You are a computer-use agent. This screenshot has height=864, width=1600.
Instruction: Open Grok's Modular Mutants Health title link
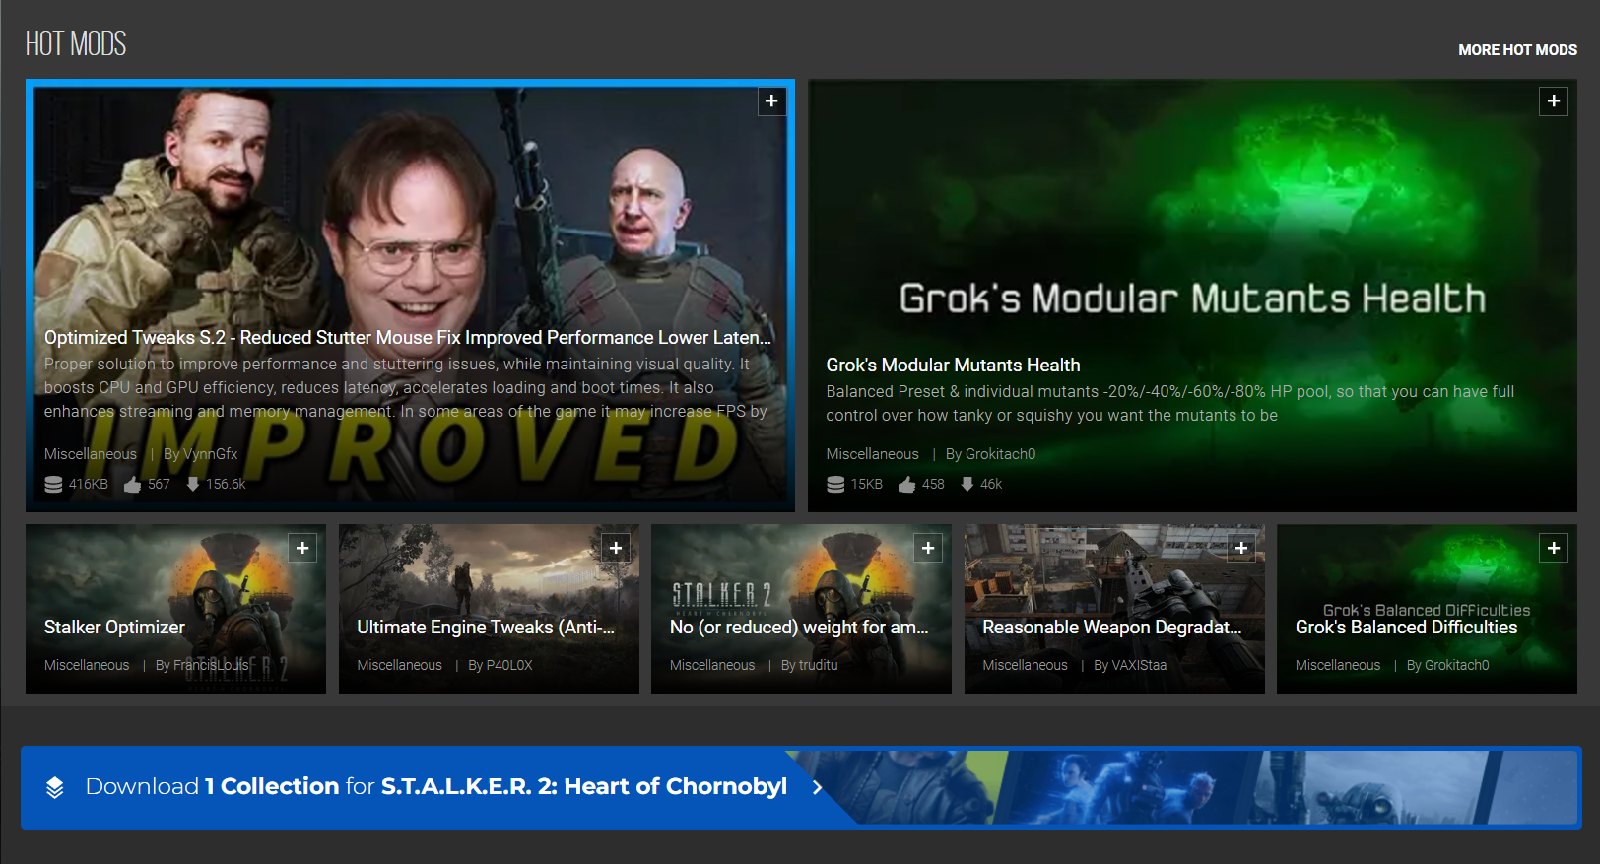tap(953, 365)
